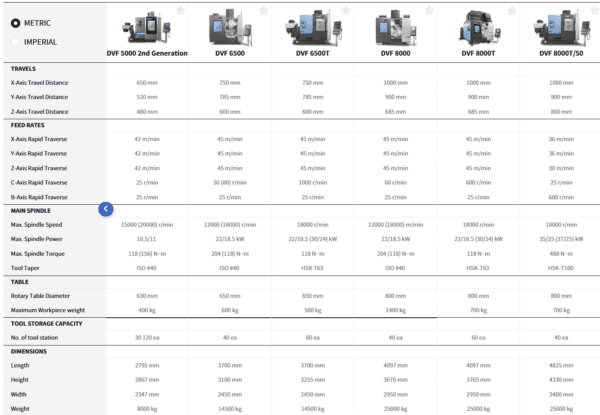Image resolution: width=600 pixels, height=415 pixels.
Task: Open DVF 6500T machine image
Action: pyautogui.click(x=313, y=28)
